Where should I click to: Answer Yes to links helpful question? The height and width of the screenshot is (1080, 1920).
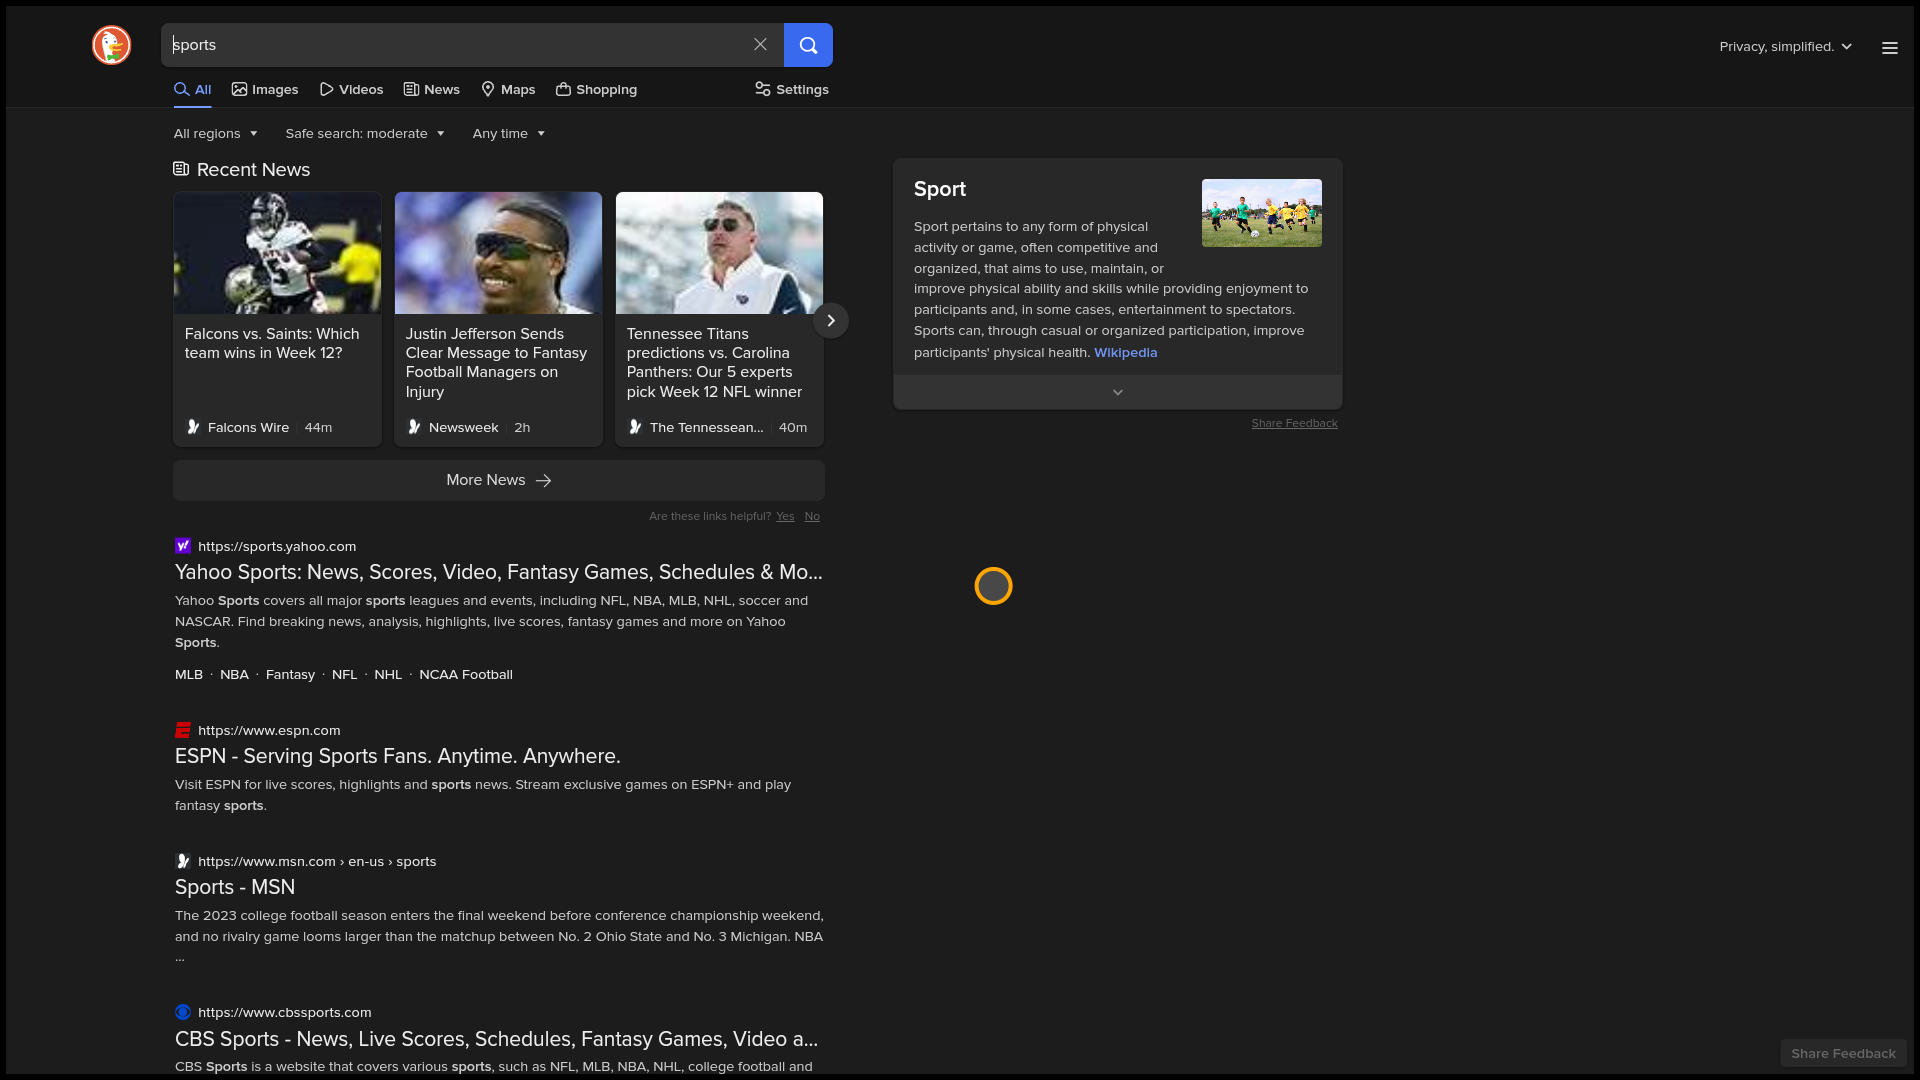click(x=785, y=516)
